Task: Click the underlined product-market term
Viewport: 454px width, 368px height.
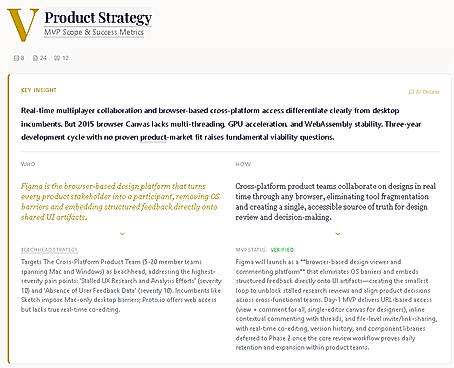Action: coord(153,137)
